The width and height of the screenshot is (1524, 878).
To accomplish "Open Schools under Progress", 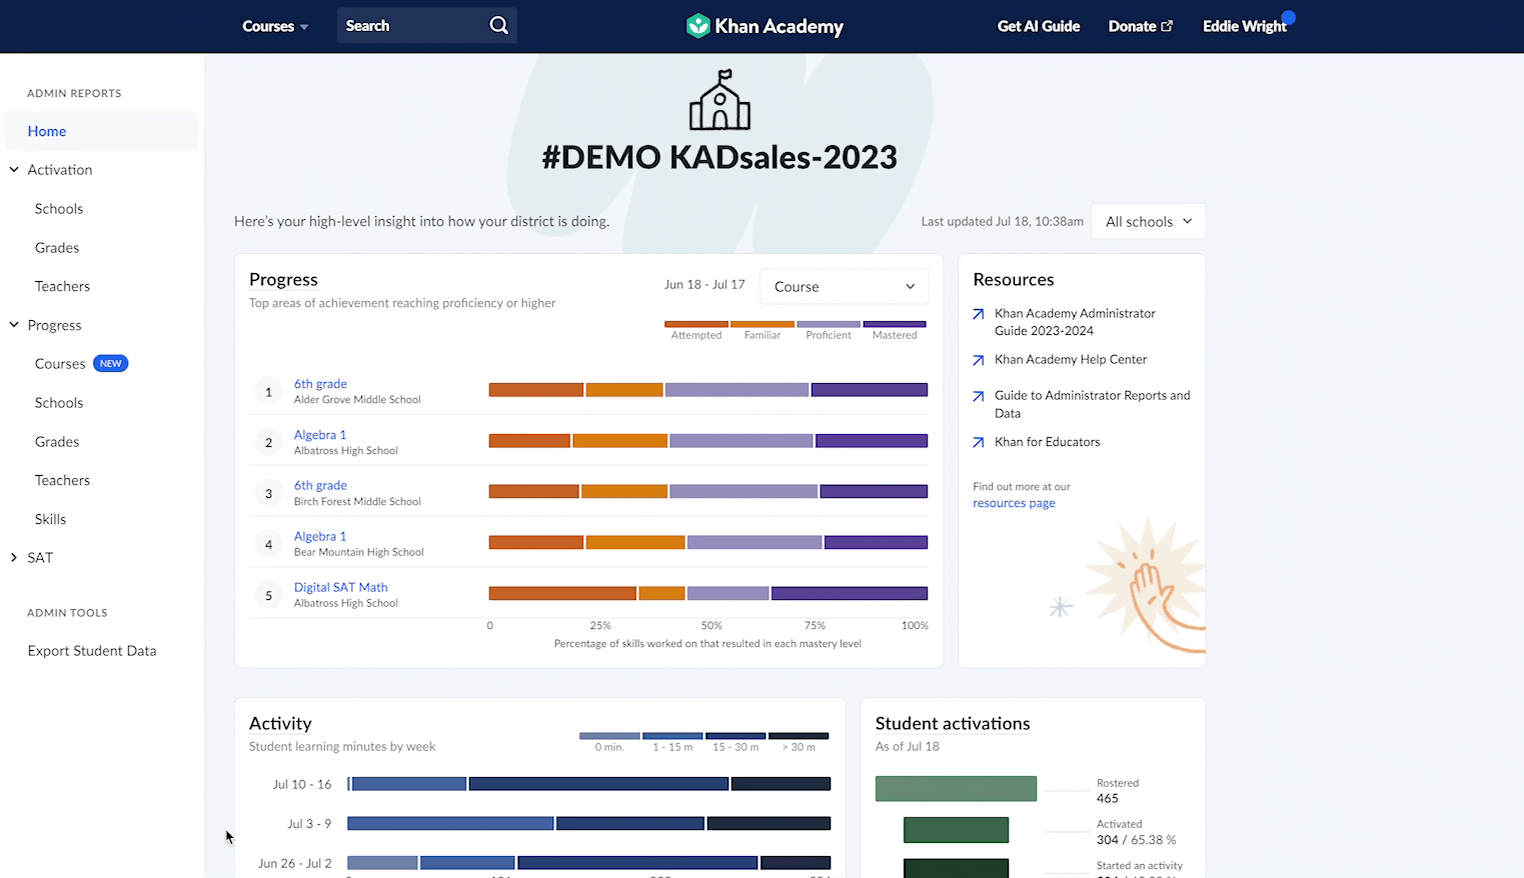I will click(x=59, y=403).
